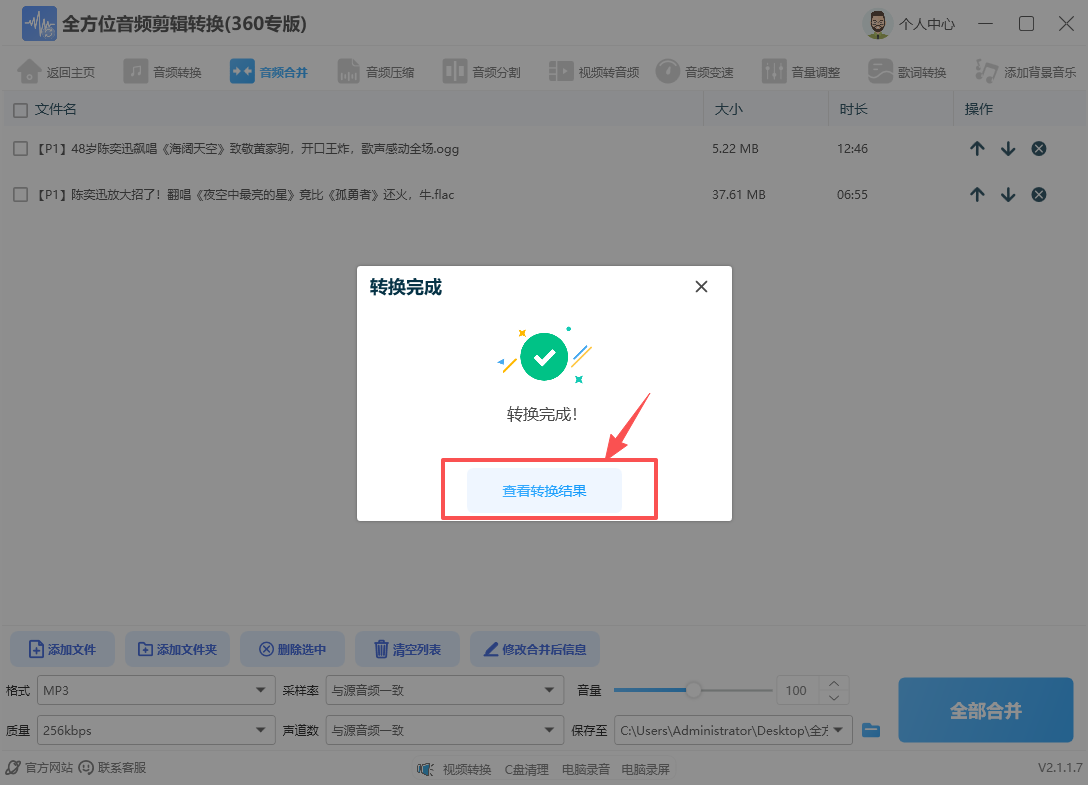Expand the 格式 MP3 dropdown
The width and height of the screenshot is (1088, 785).
[x=155, y=690]
